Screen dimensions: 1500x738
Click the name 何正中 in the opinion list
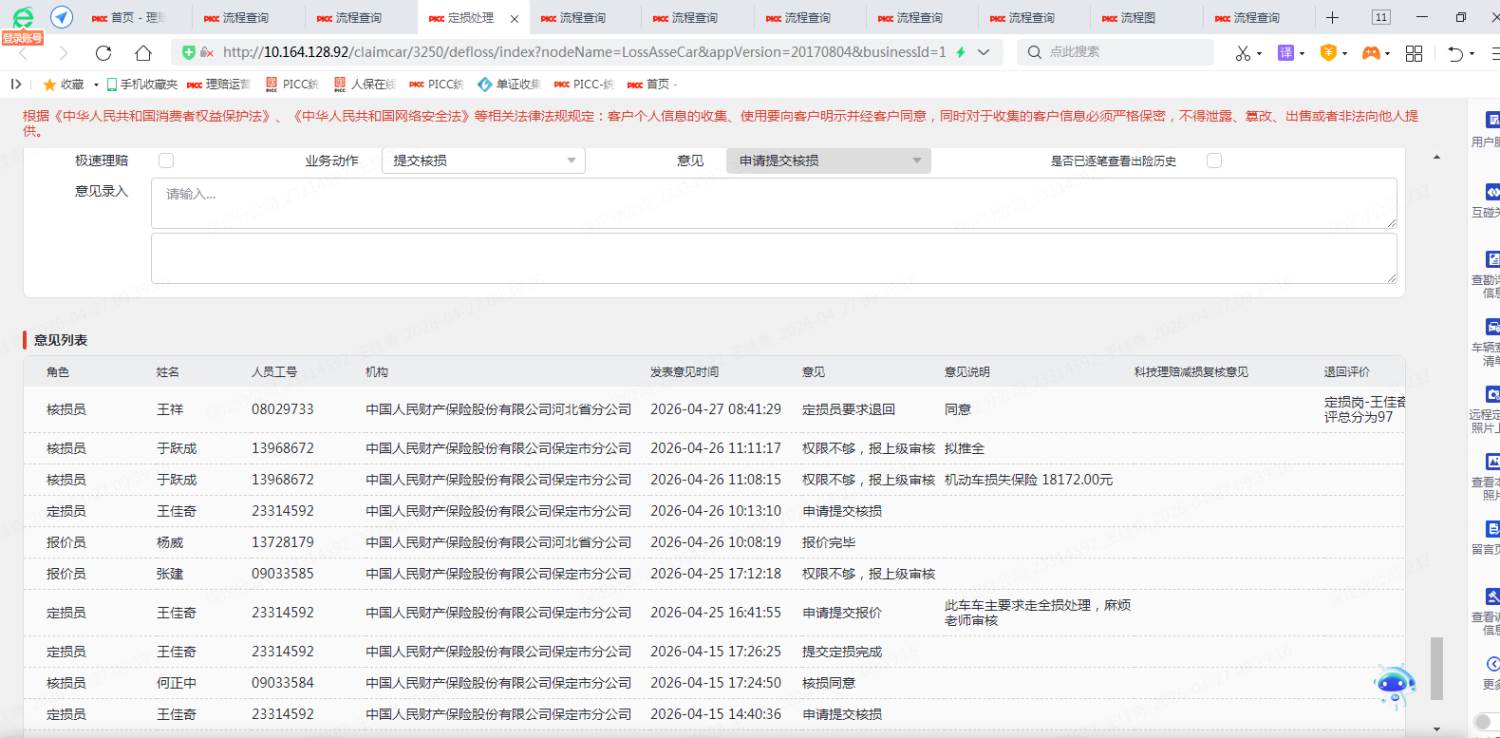click(x=177, y=683)
